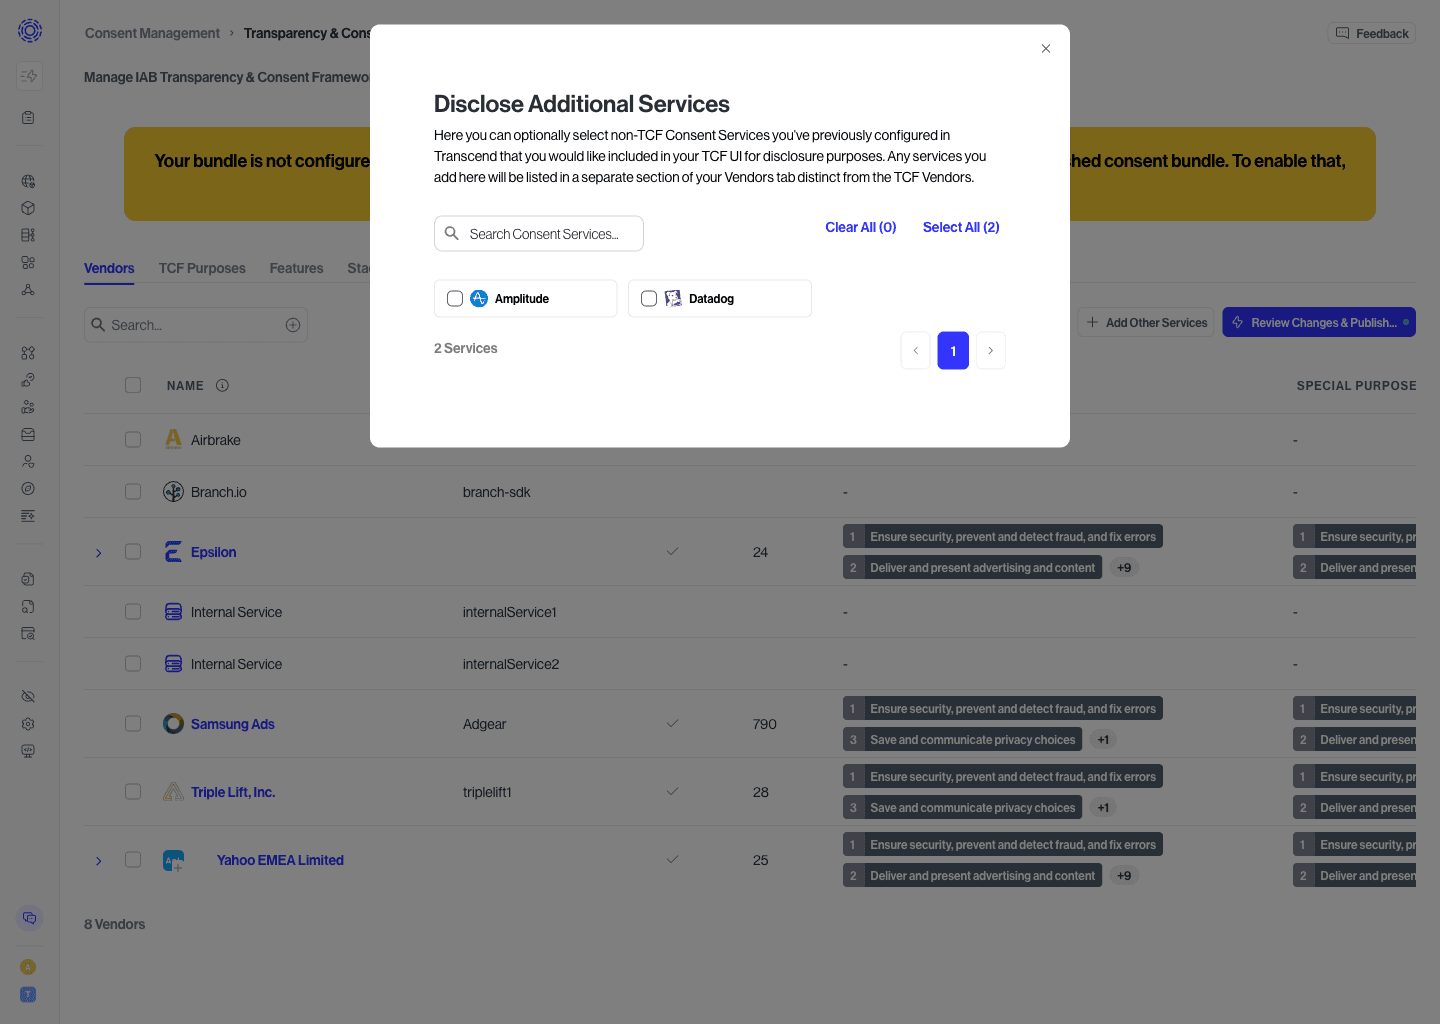
Task: Expand the +1 purposes badge in Triple Lift row
Action: (x=1103, y=807)
